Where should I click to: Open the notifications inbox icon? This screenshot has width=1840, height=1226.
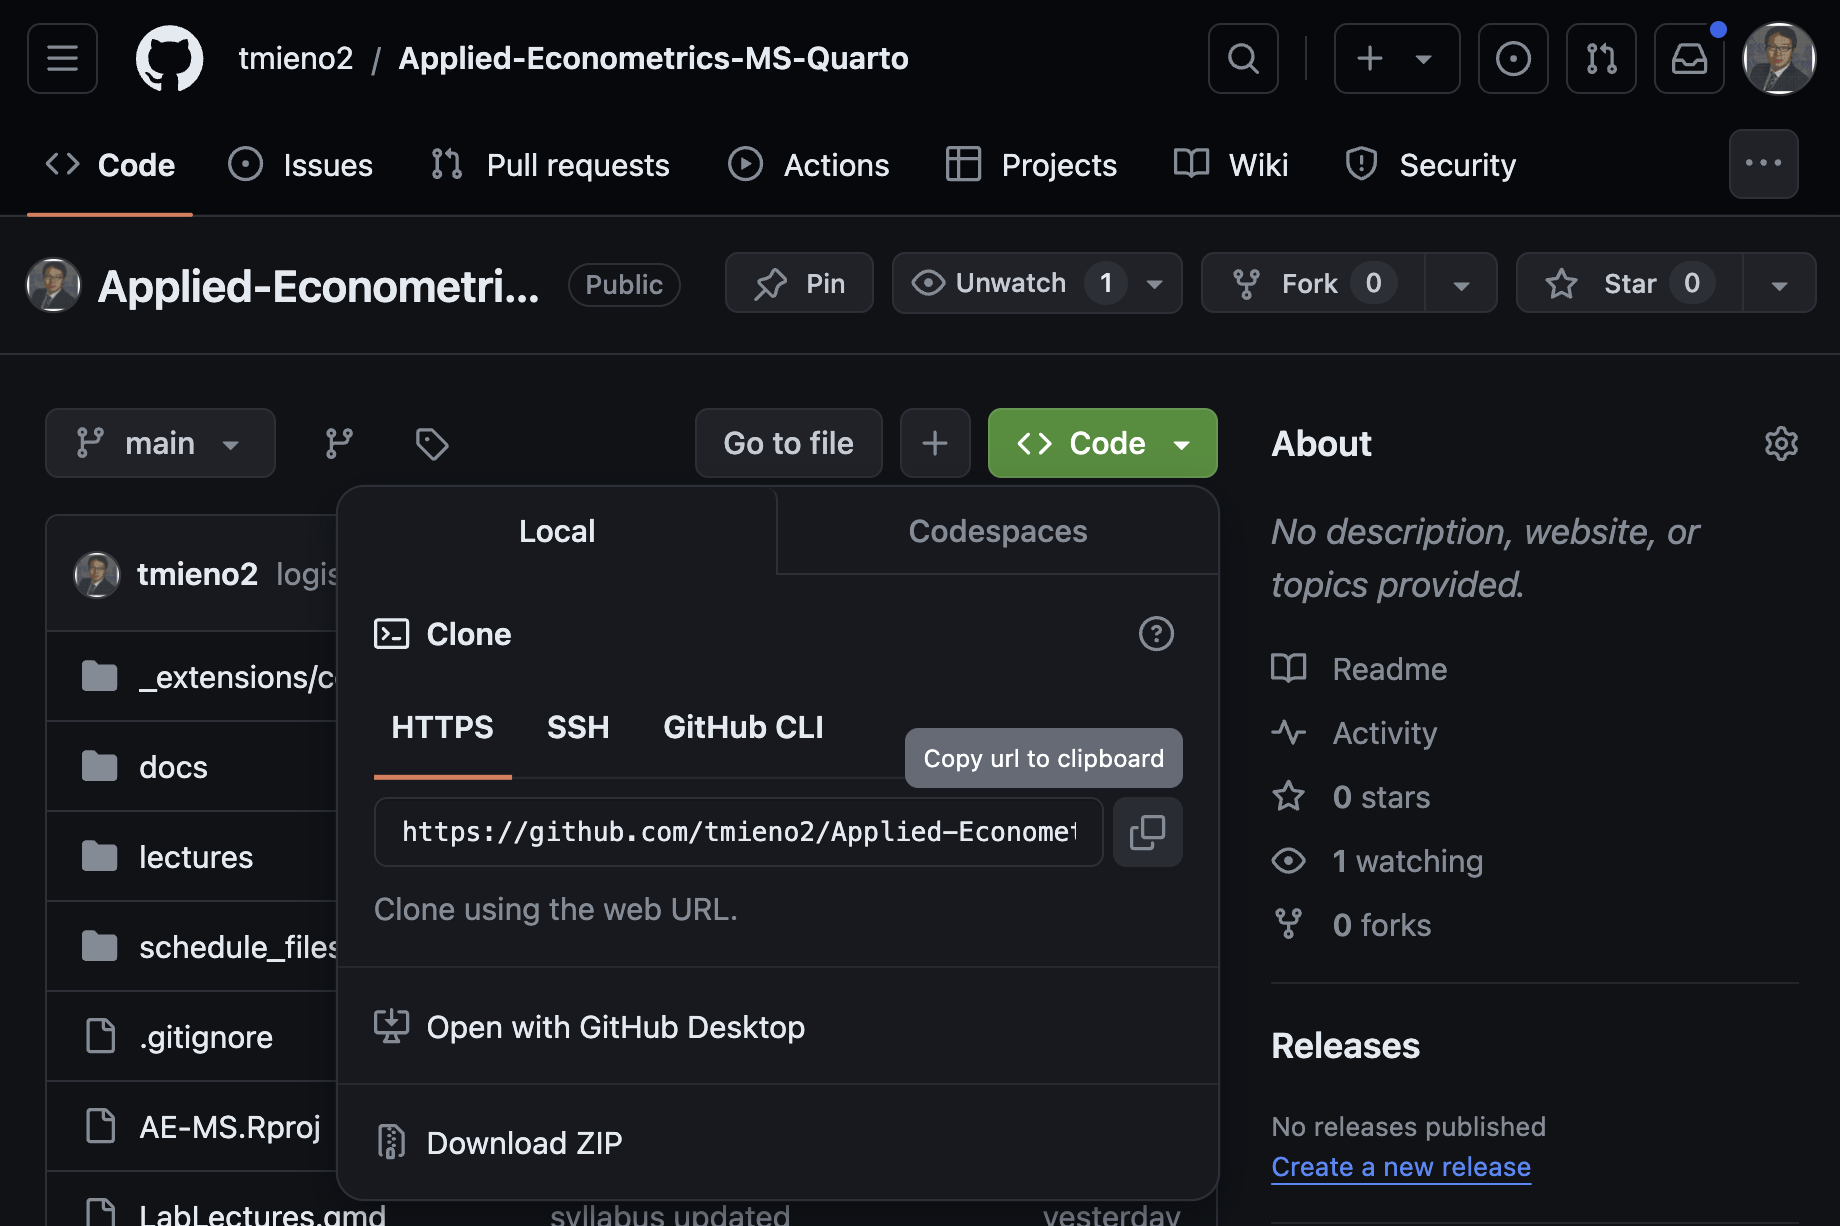(x=1689, y=59)
